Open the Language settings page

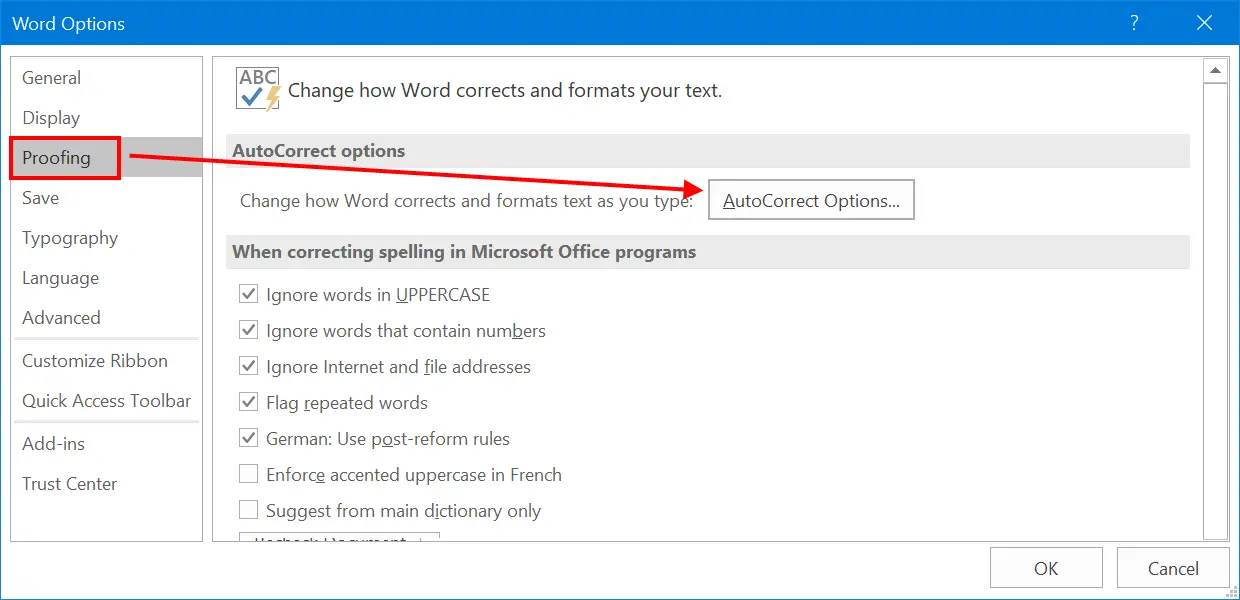click(x=60, y=277)
